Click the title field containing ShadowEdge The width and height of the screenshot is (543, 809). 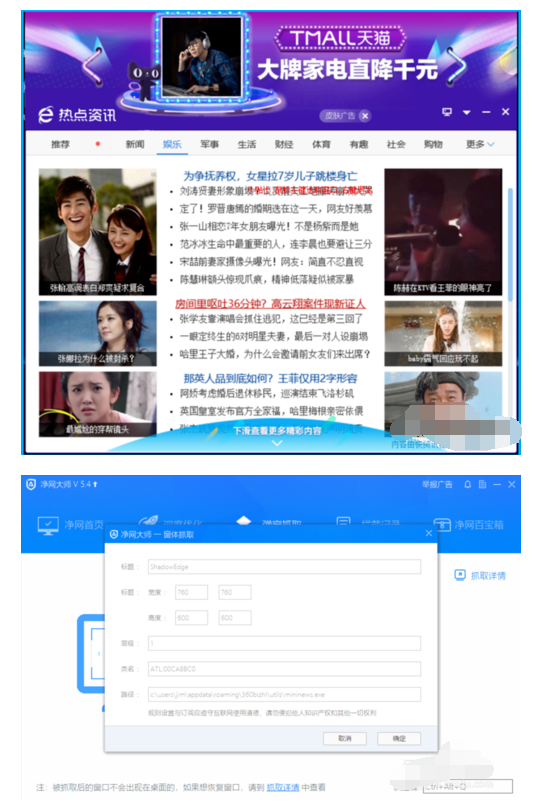click(284, 567)
